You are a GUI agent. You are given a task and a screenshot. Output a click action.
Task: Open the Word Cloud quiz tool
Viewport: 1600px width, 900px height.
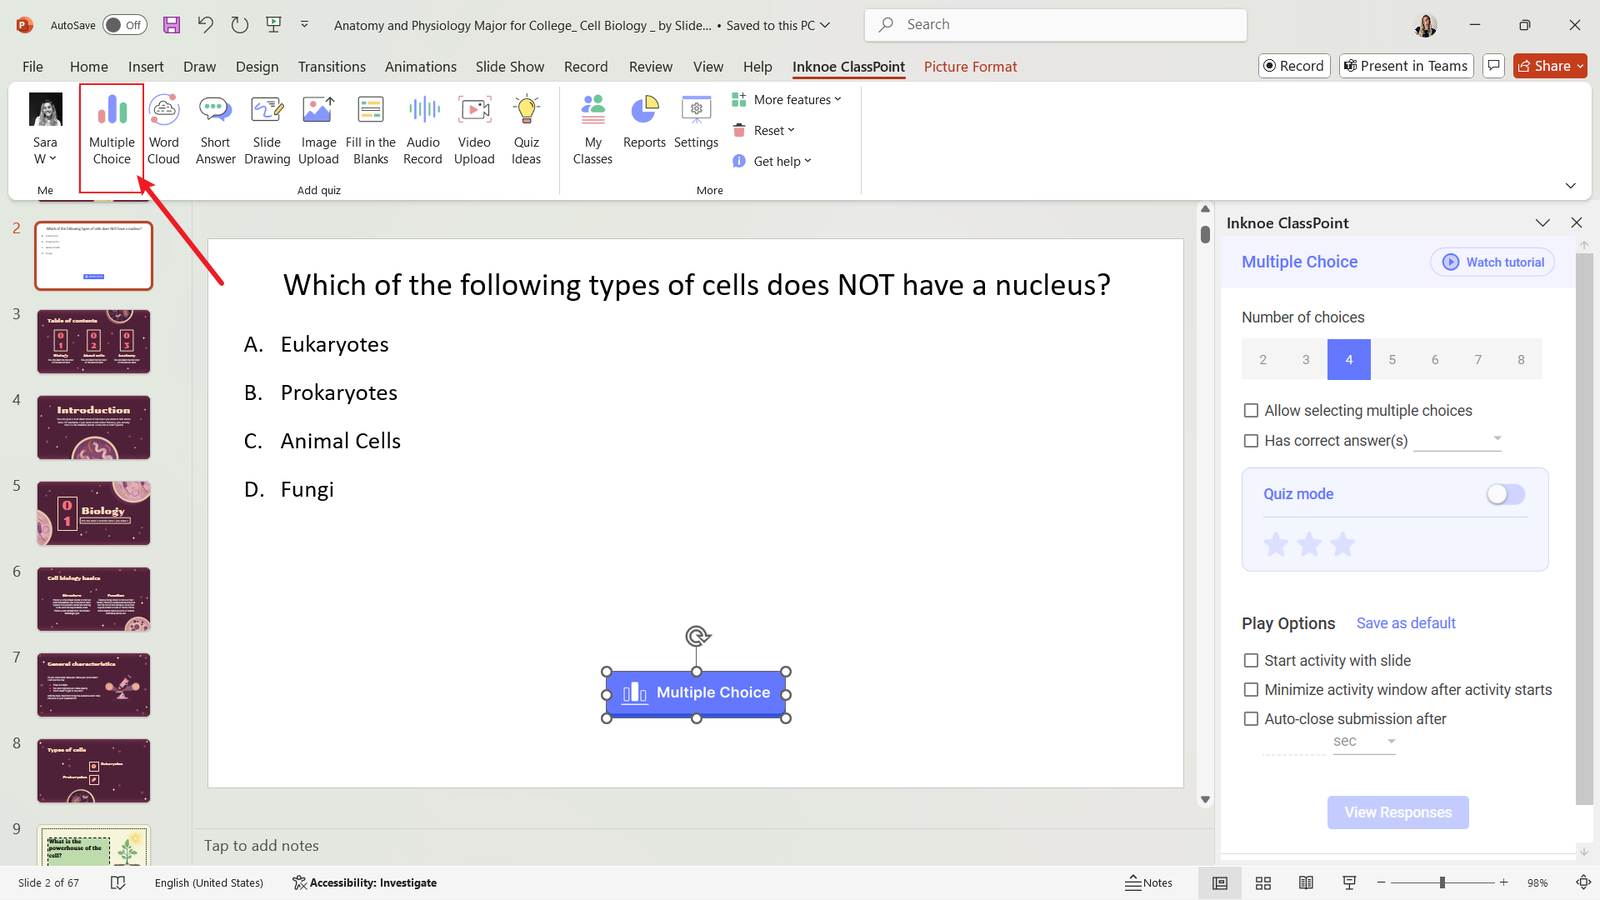[x=163, y=130]
